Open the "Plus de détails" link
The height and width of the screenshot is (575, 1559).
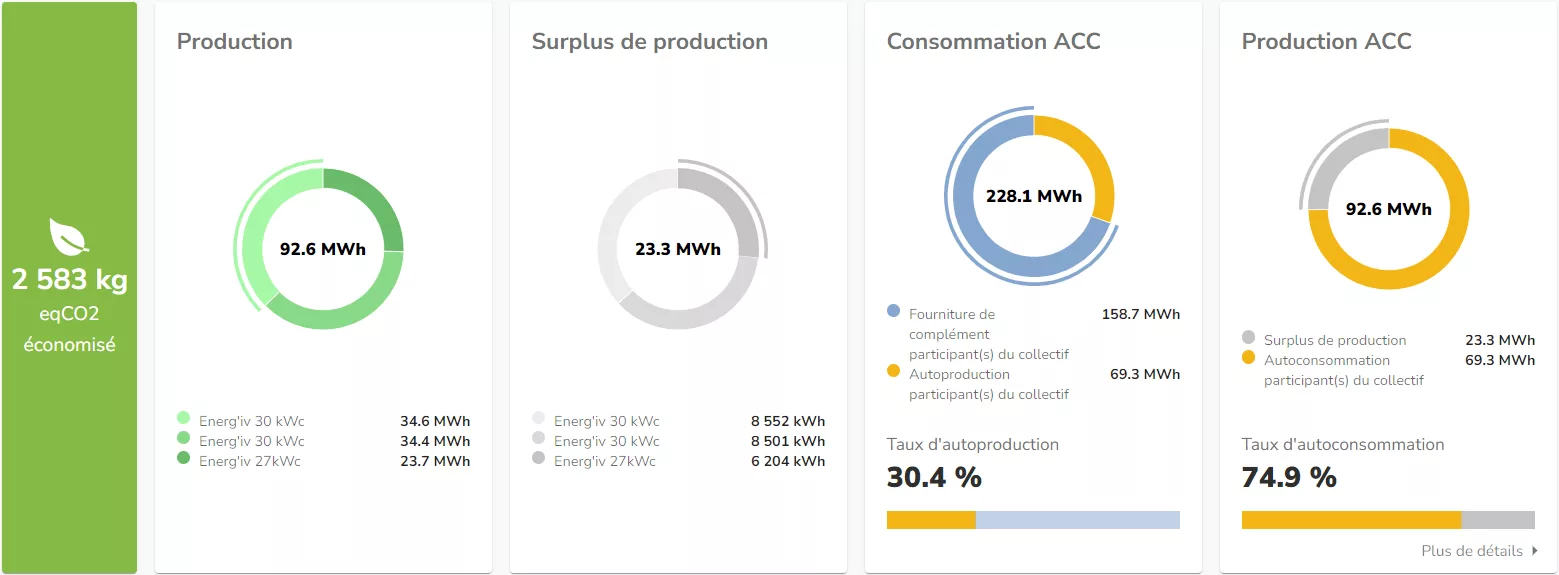pyautogui.click(x=1471, y=551)
